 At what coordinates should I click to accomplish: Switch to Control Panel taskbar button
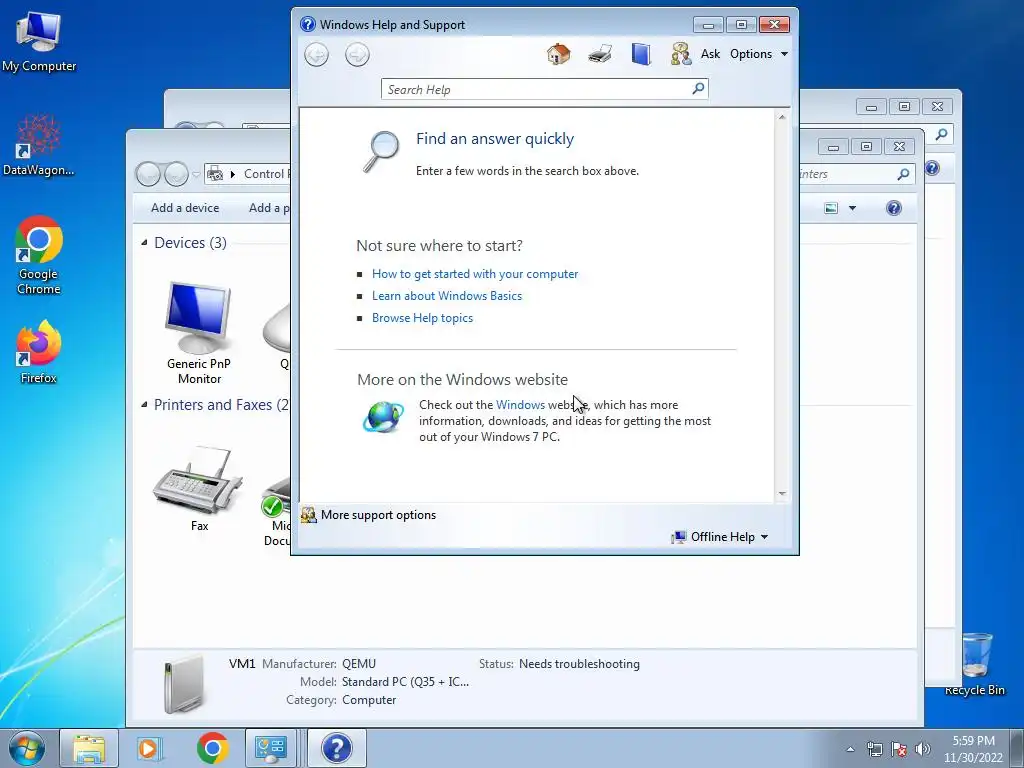coord(271,748)
